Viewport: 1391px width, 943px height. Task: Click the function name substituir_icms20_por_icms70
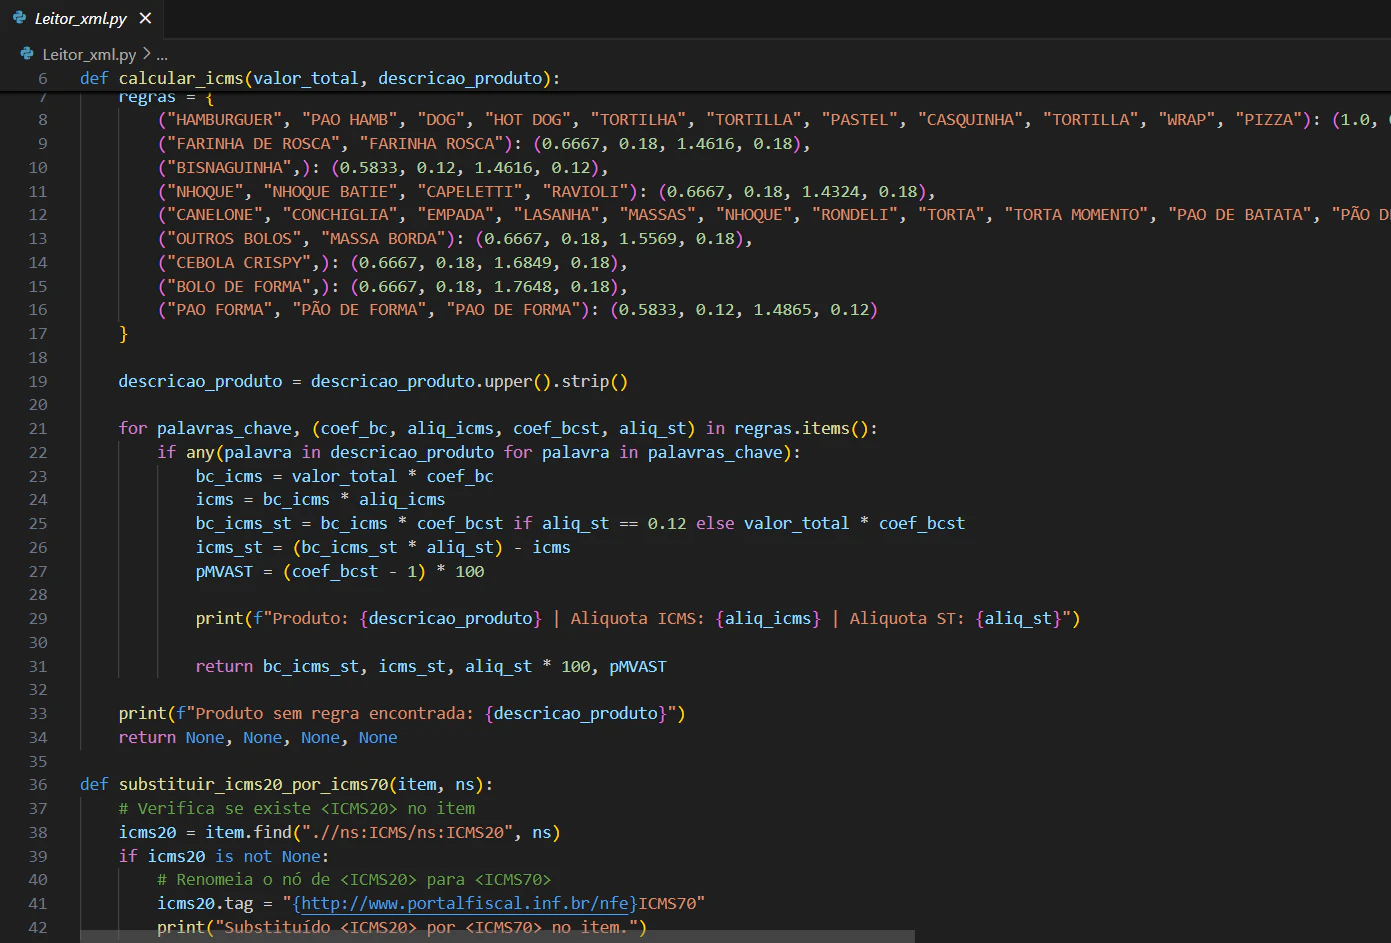pyautogui.click(x=253, y=784)
